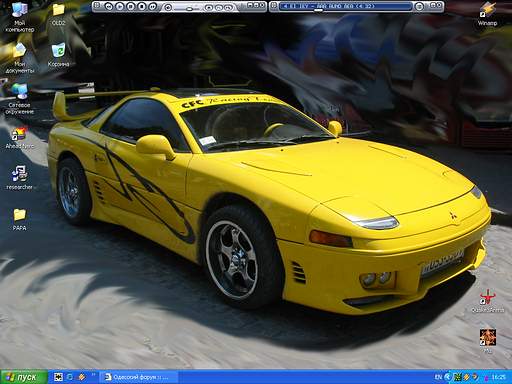Select the Мои документы icon

pyautogui.click(x=19, y=58)
